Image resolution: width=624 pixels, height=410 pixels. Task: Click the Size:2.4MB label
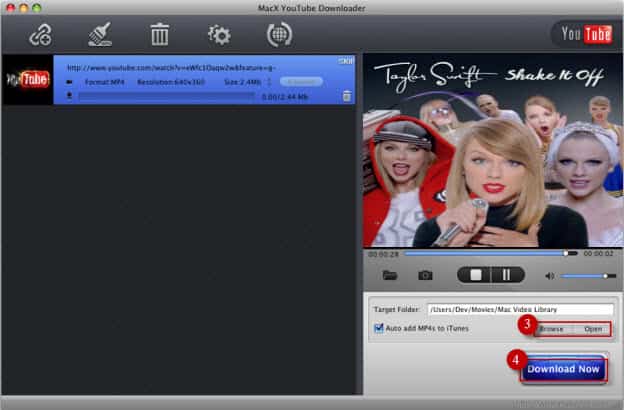tap(242, 82)
